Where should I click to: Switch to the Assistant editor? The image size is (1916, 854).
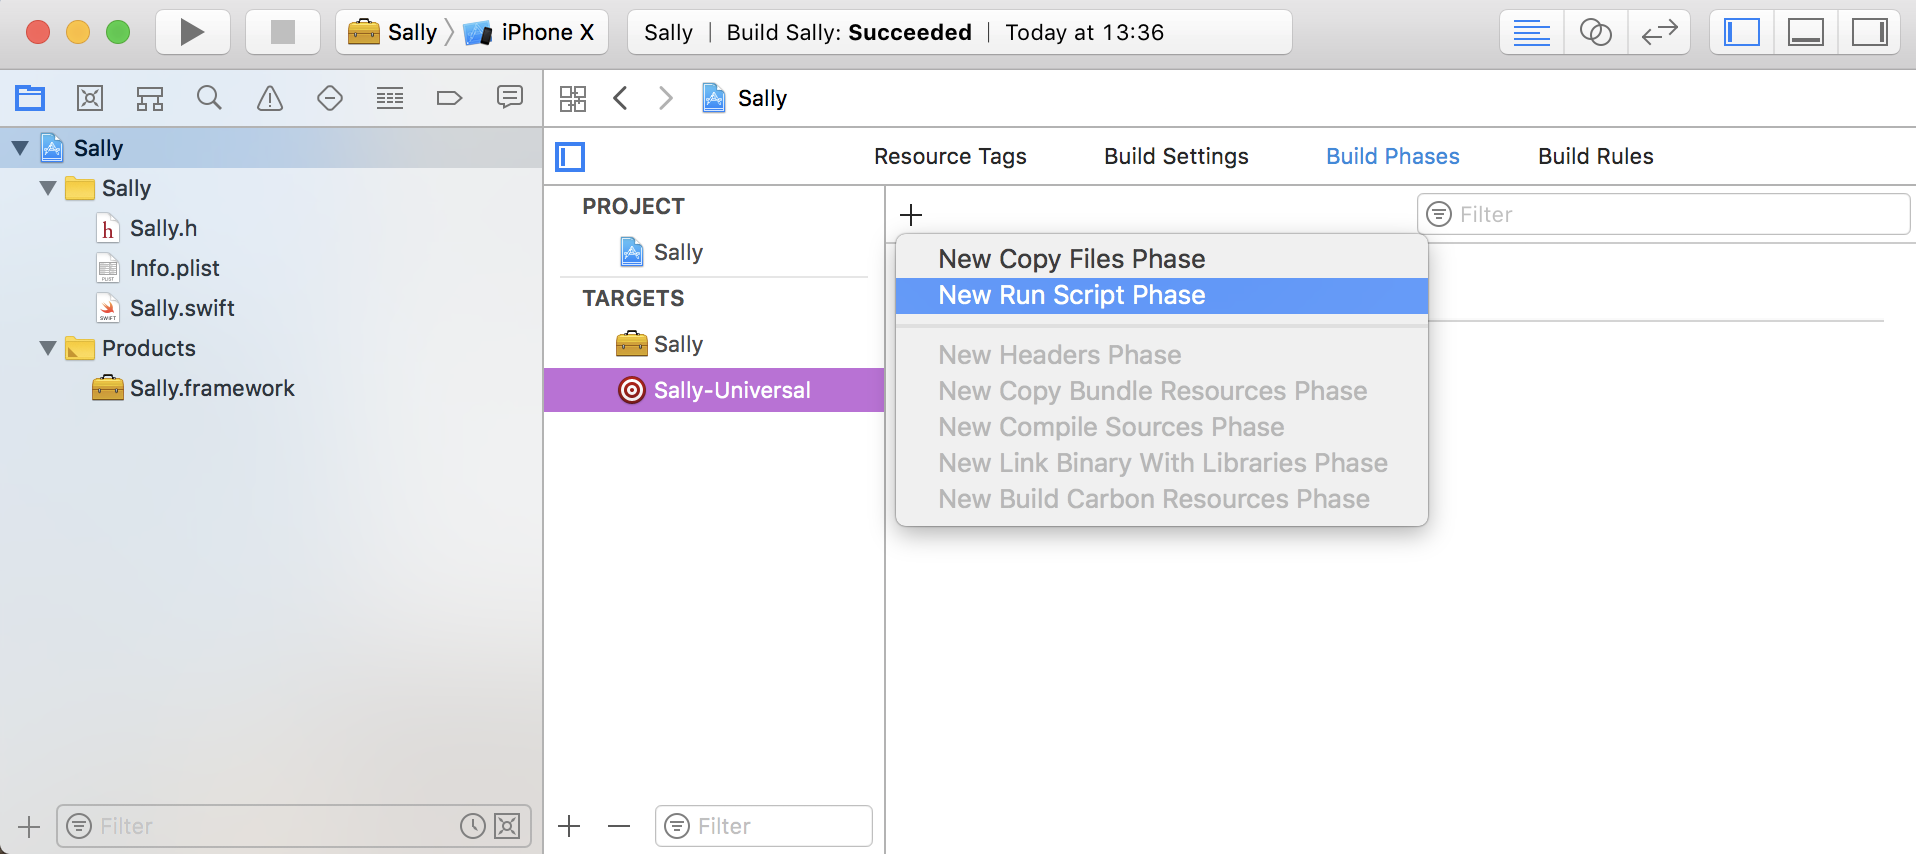coord(1595,32)
